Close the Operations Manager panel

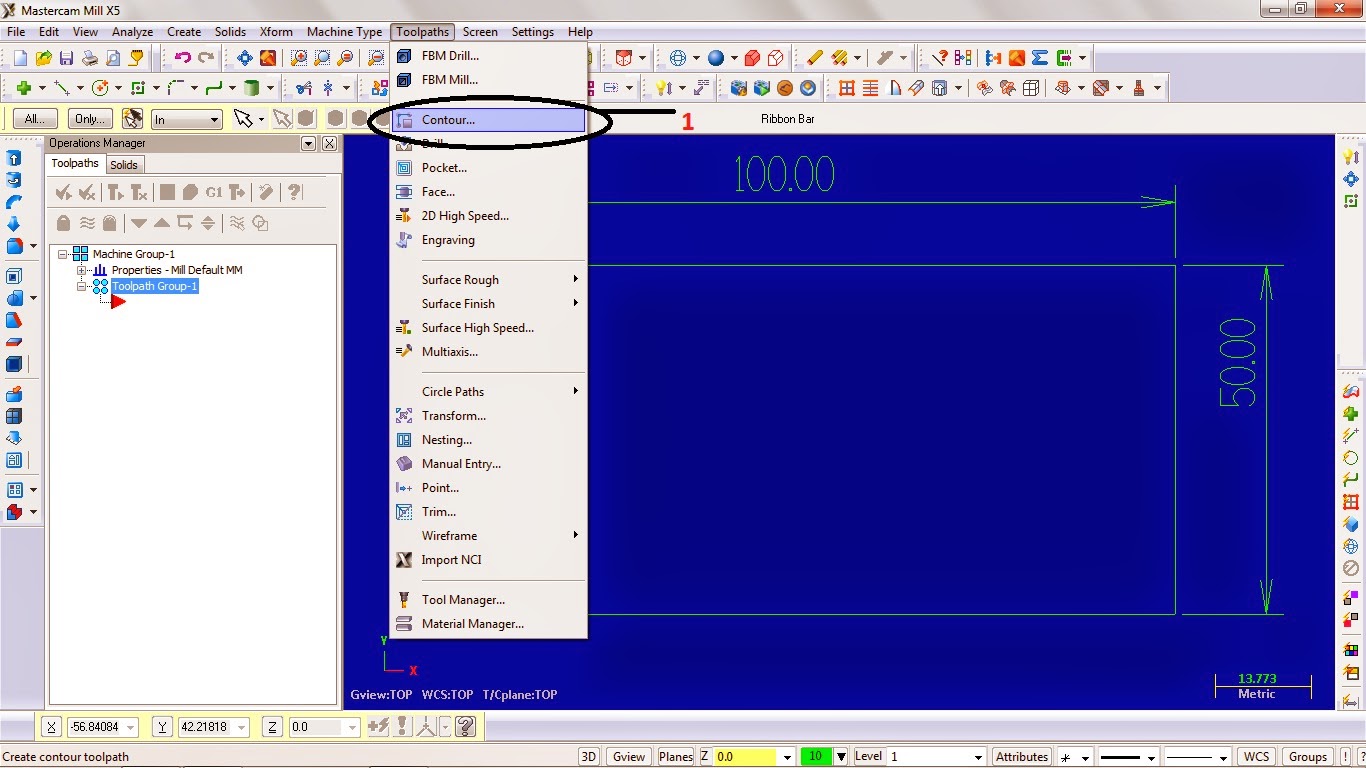[329, 143]
